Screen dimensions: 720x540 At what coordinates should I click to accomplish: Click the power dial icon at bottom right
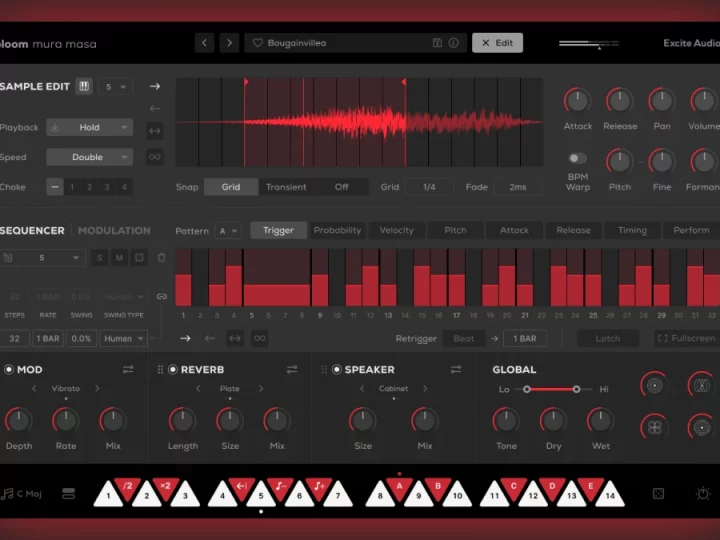pyautogui.click(x=703, y=494)
